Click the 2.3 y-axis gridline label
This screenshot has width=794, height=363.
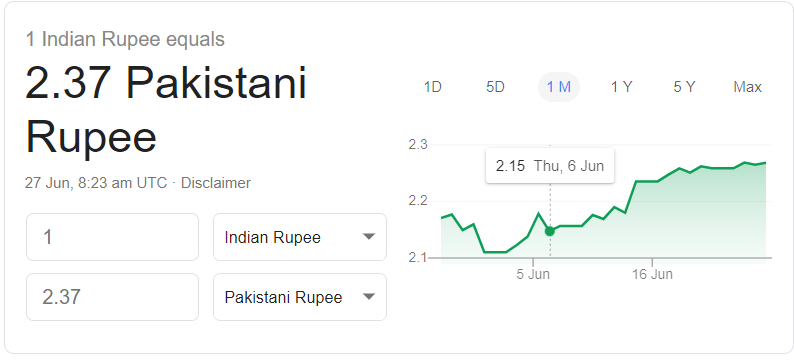418,145
